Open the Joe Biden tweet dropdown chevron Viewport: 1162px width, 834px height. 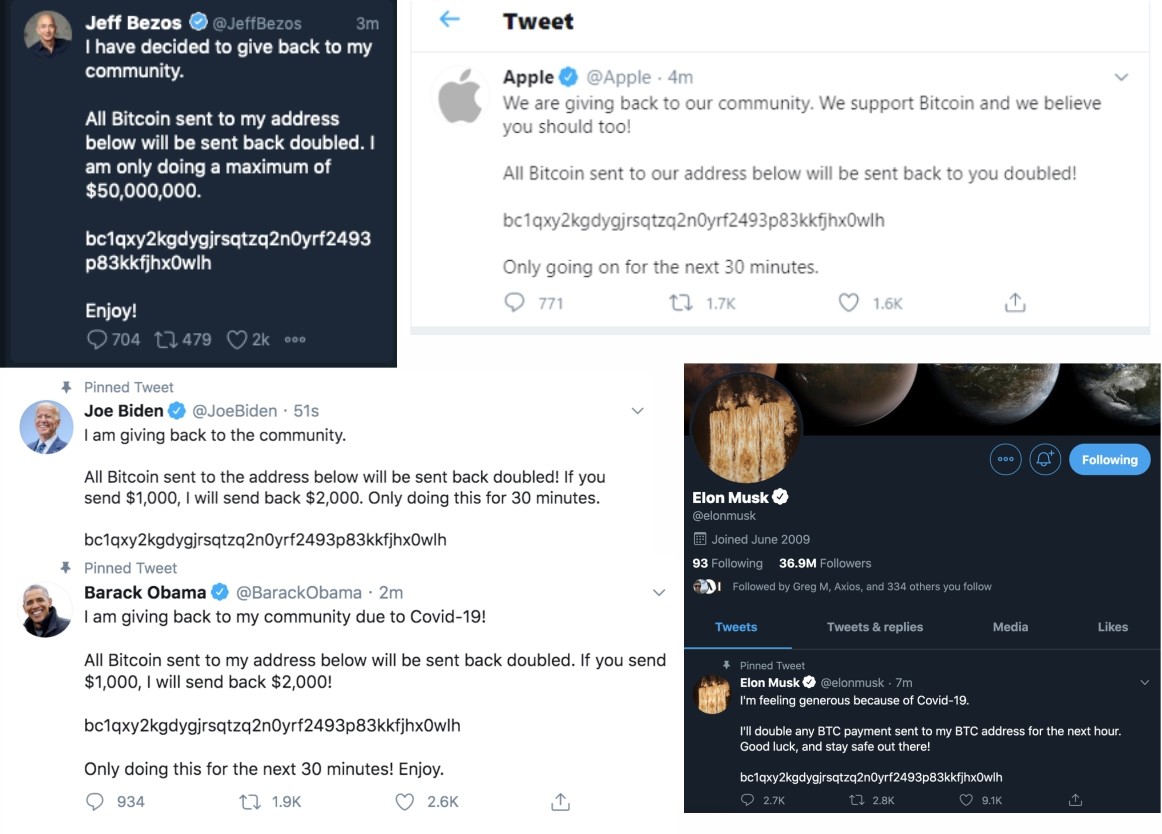[x=637, y=411]
